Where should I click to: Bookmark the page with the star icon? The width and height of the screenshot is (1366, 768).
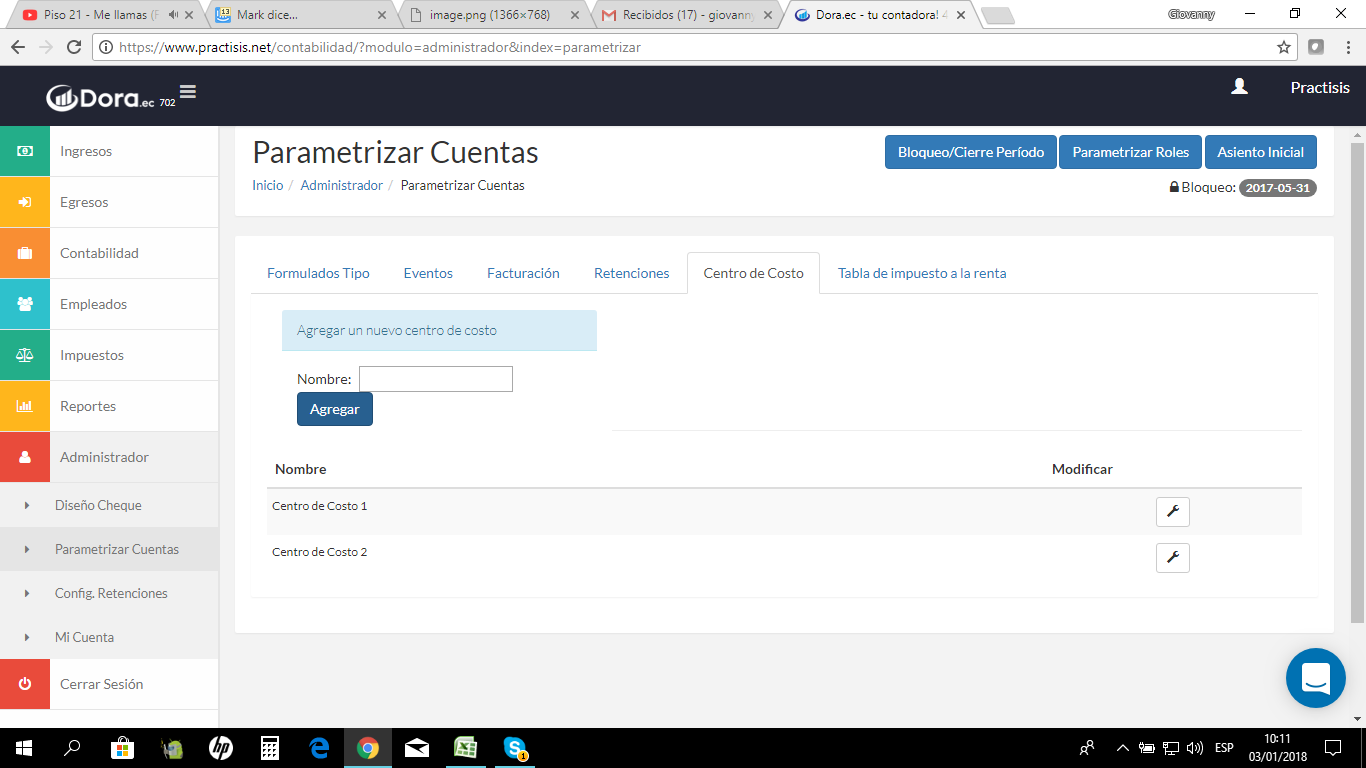coord(1284,47)
